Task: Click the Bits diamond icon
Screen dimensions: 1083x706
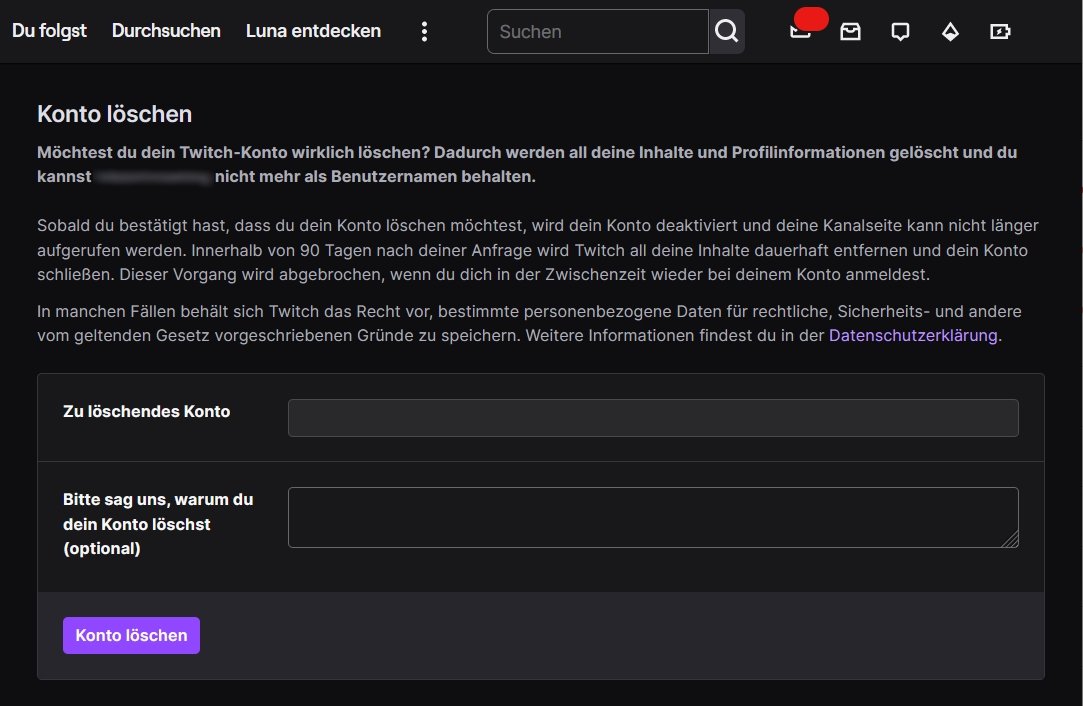Action: tap(950, 32)
